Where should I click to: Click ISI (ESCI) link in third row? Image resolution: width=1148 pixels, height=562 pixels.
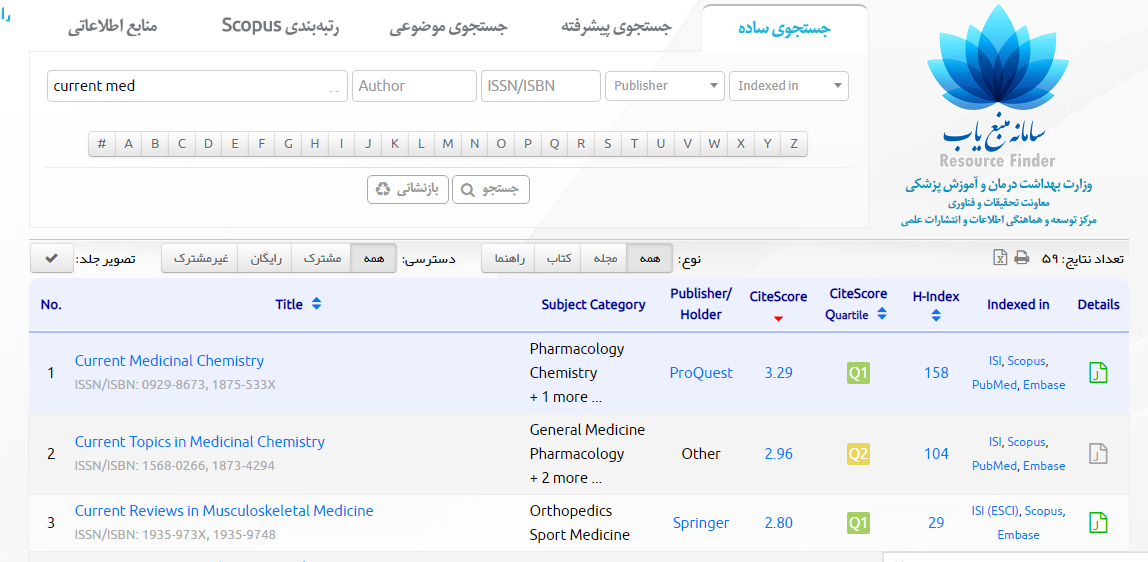click(x=995, y=511)
